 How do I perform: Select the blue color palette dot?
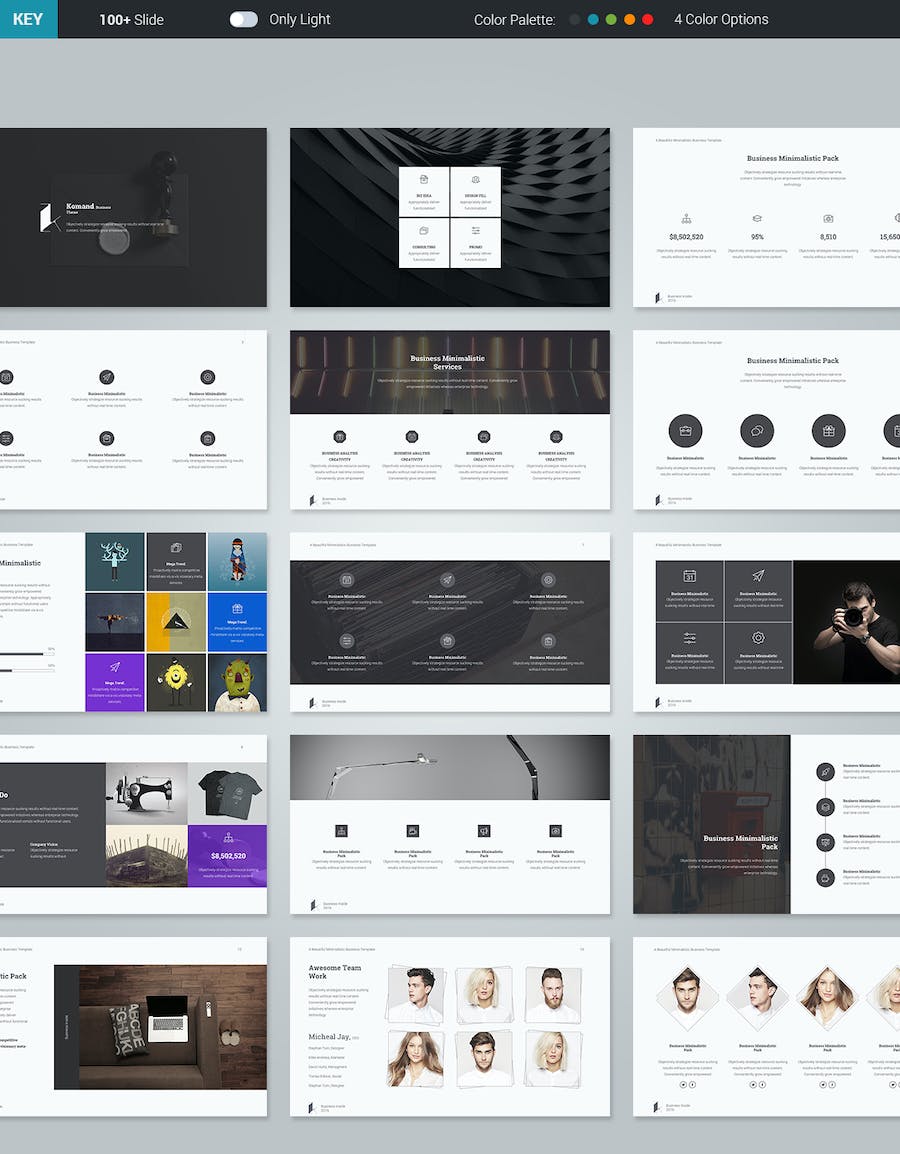click(x=593, y=19)
